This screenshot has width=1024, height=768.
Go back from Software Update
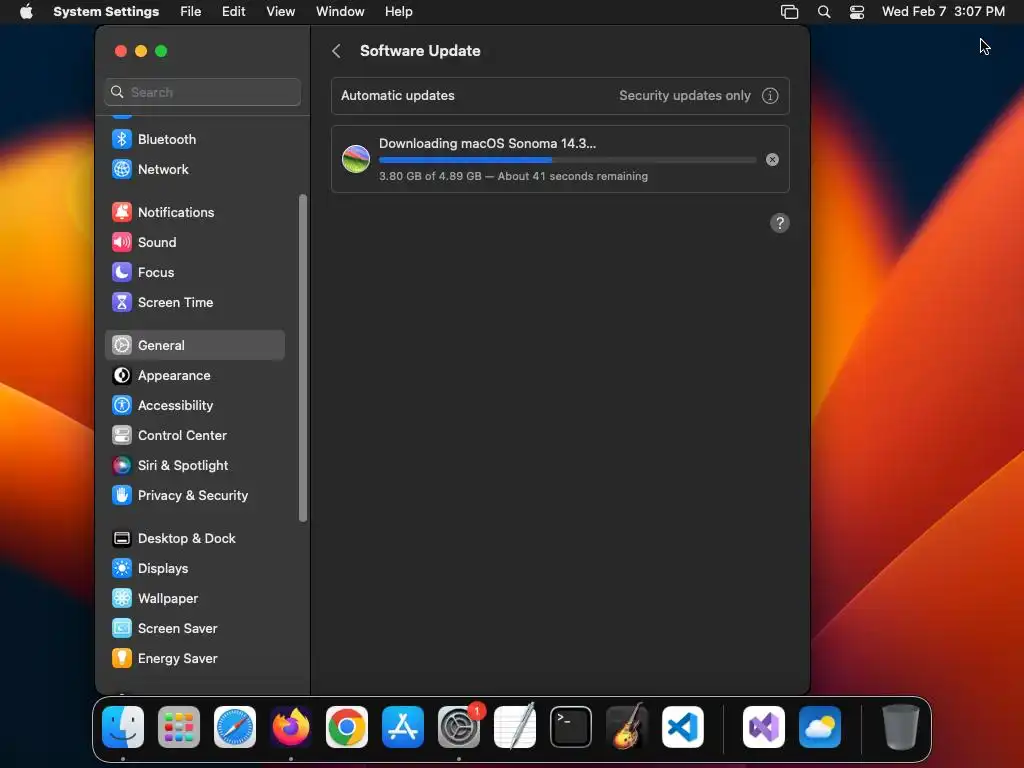coord(336,51)
